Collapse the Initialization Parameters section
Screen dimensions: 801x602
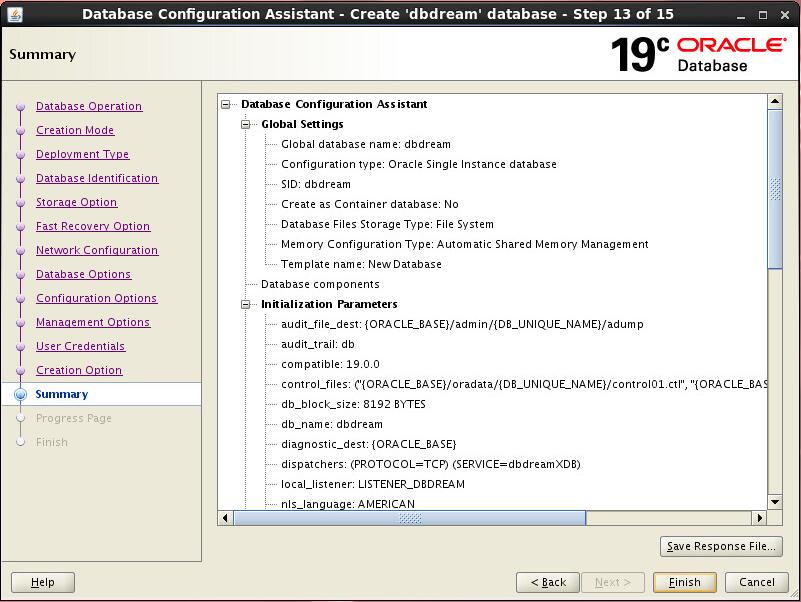[x=247, y=304]
